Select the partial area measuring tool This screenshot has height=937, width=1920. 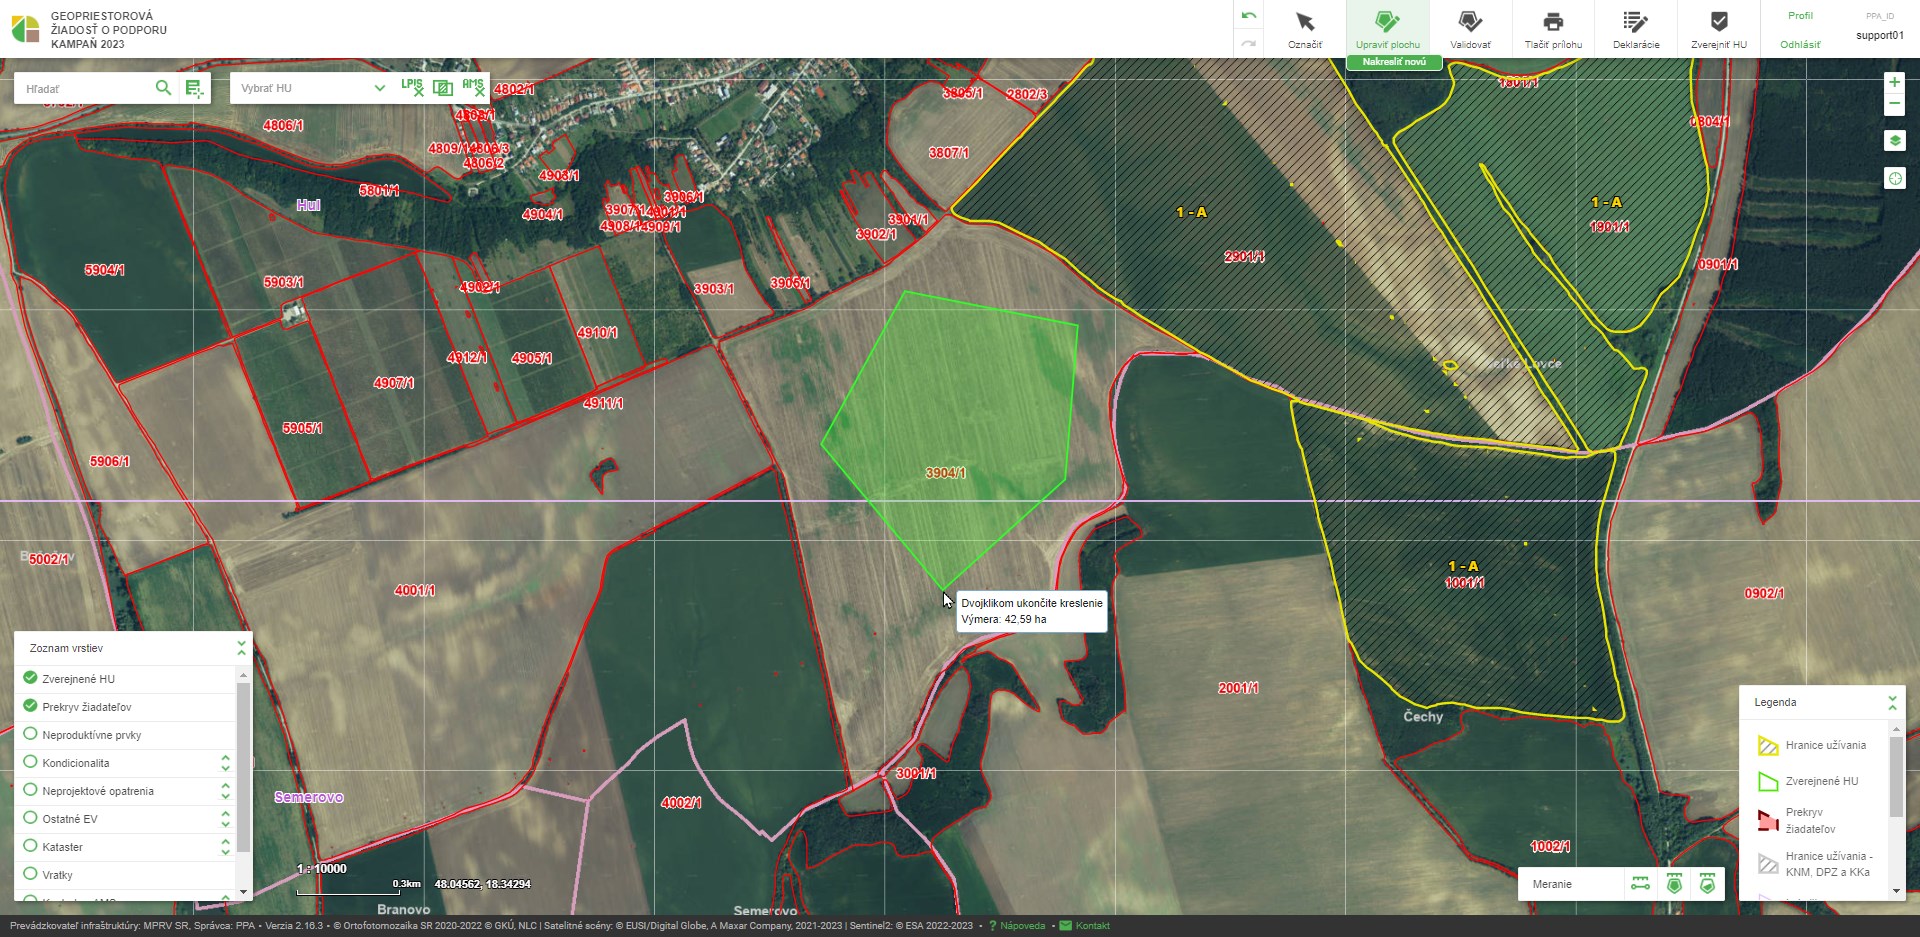[x=1707, y=884]
